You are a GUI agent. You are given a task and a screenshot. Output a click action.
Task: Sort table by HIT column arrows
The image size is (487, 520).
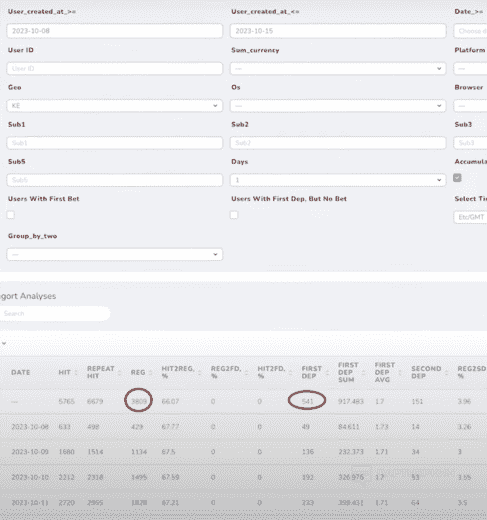pyautogui.click(x=76, y=372)
